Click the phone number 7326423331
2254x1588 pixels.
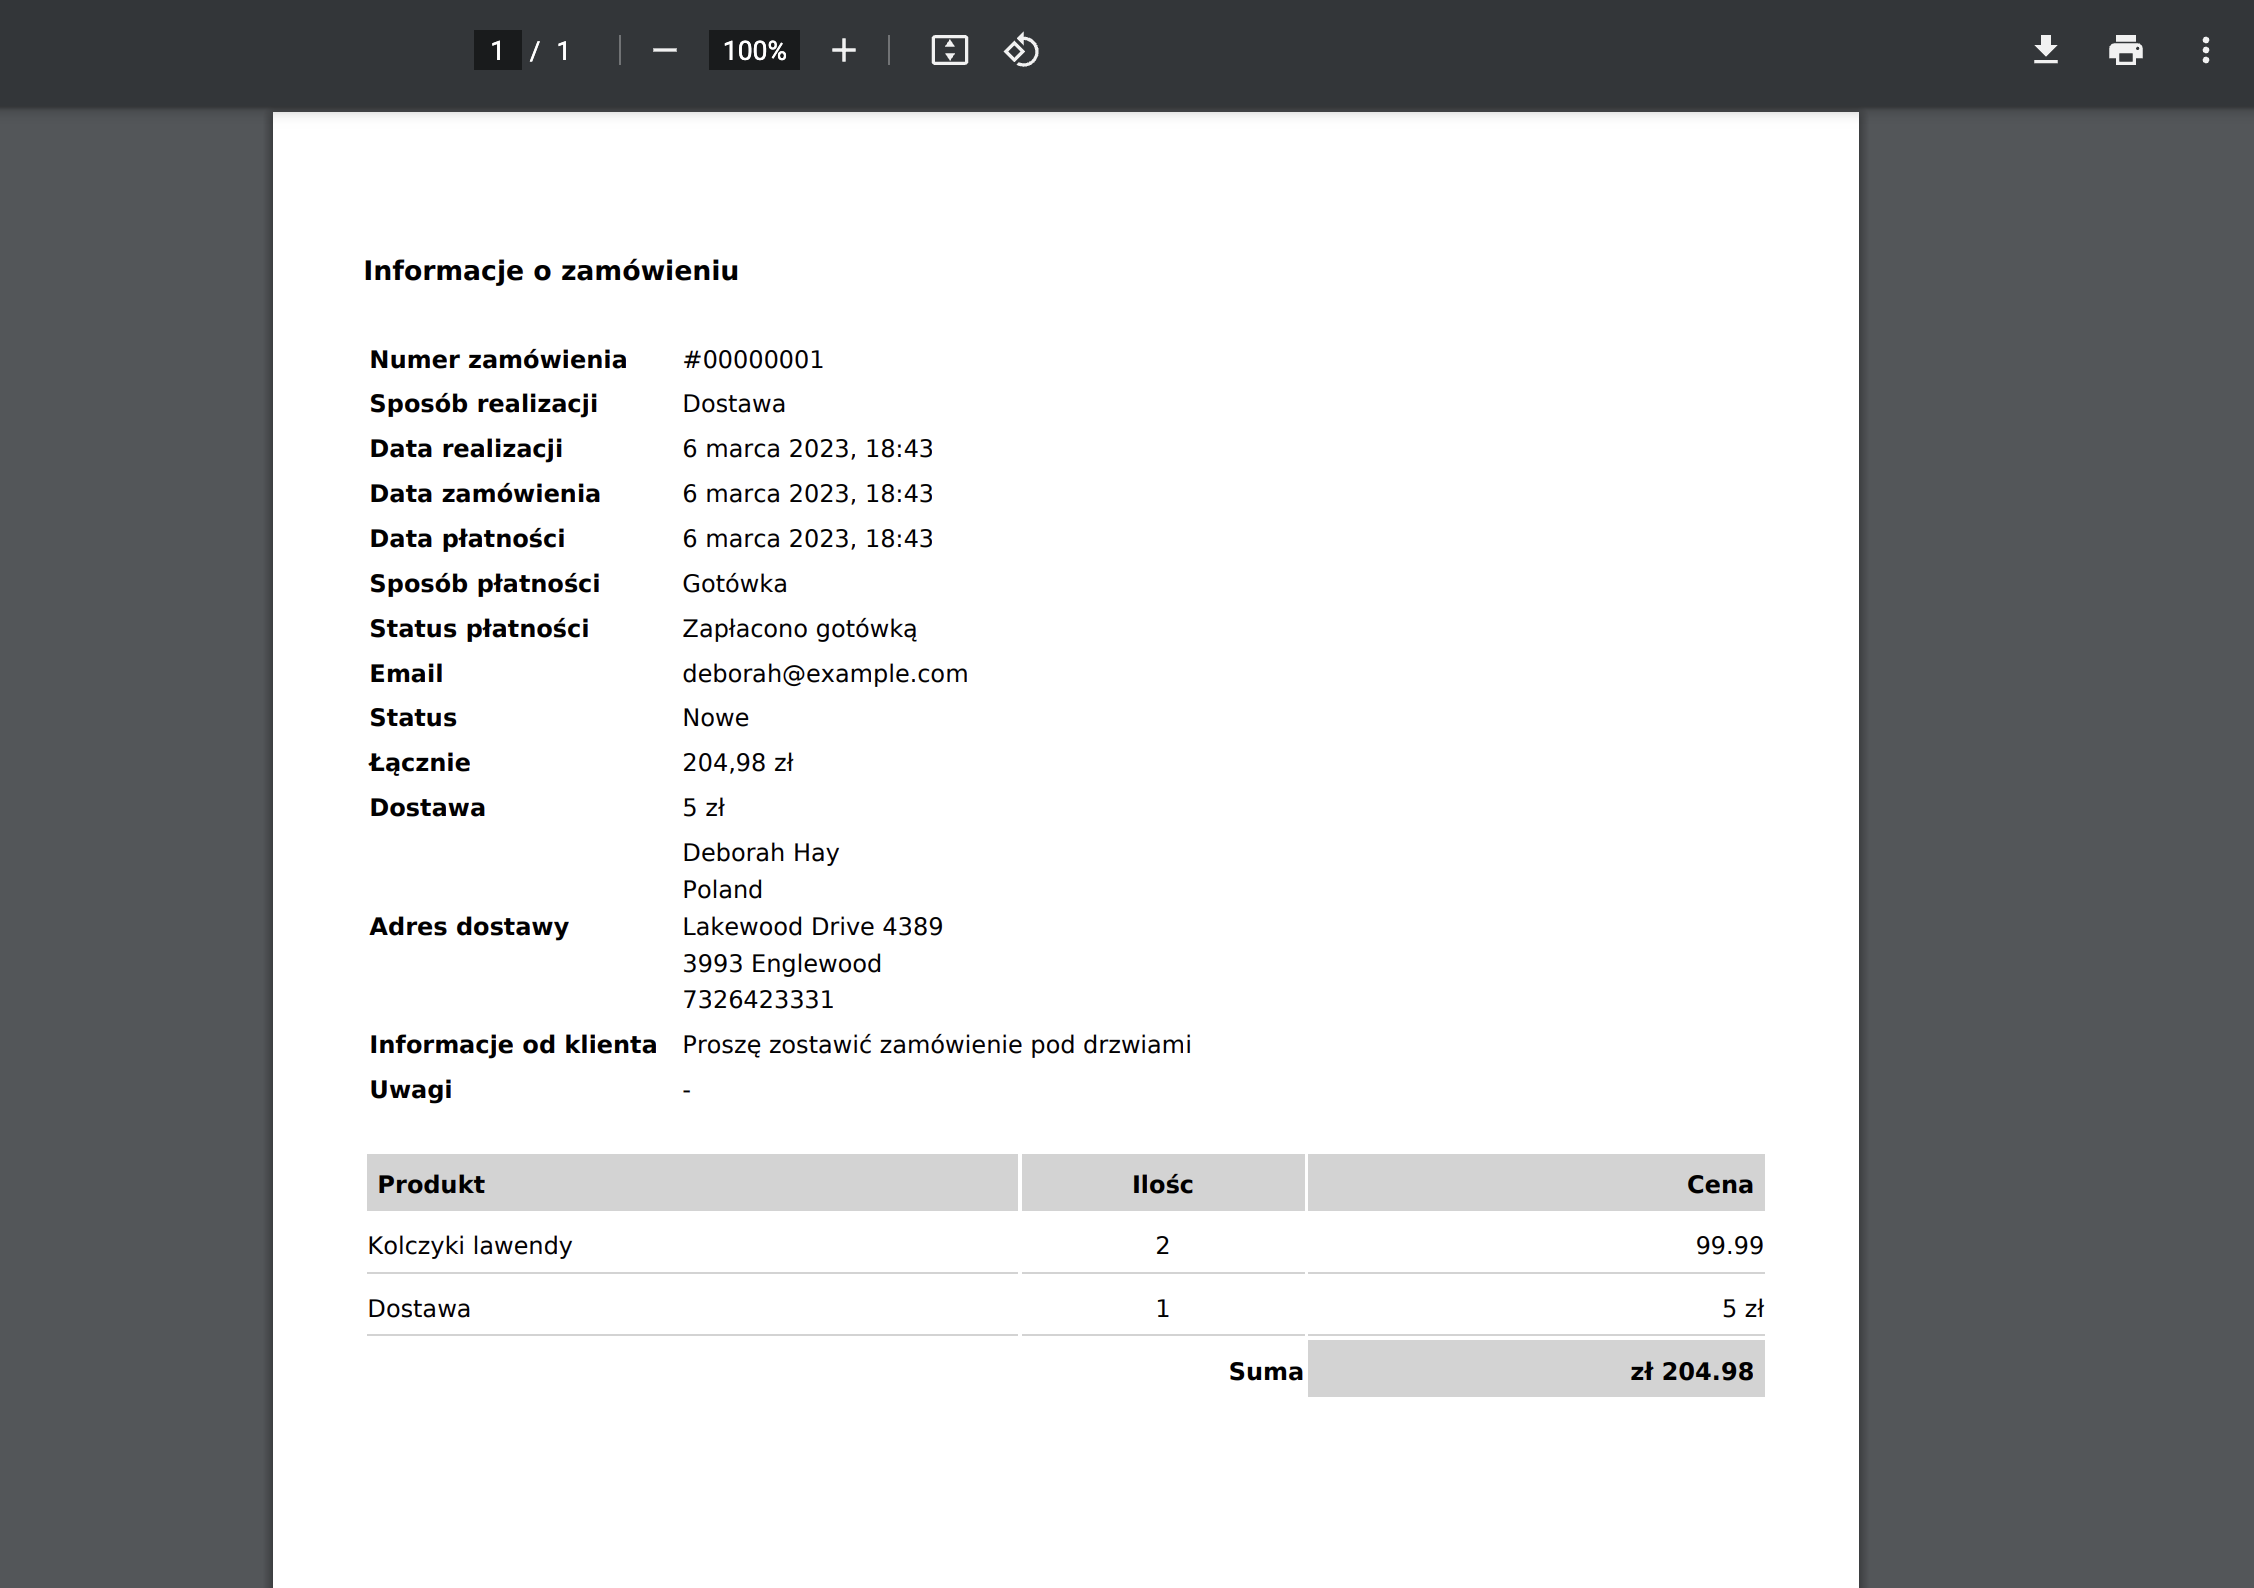tap(758, 999)
